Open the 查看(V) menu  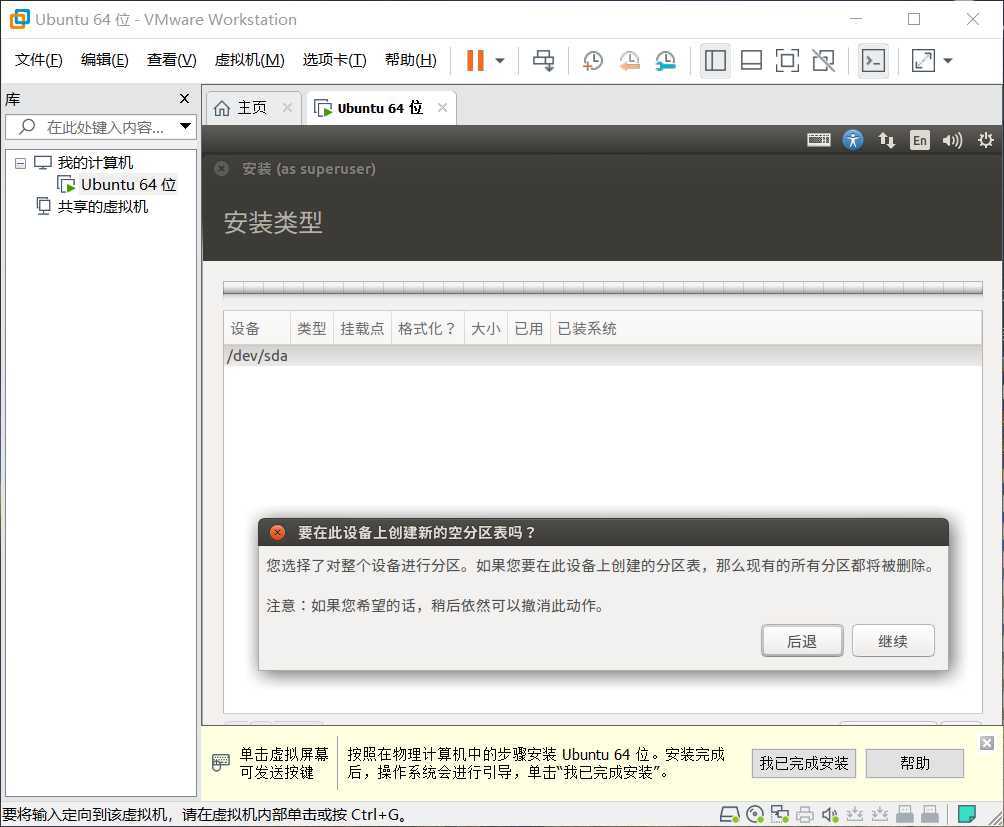point(172,60)
